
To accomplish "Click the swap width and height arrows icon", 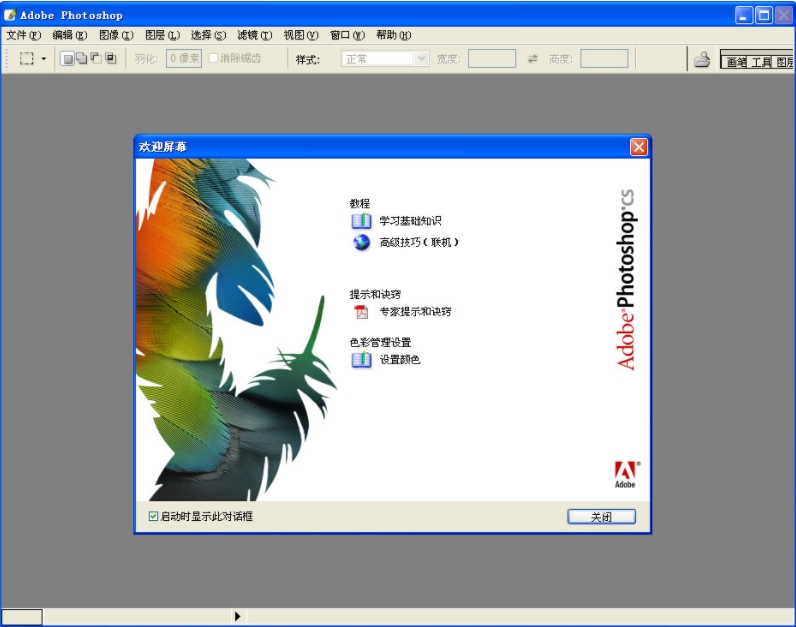I will (x=533, y=59).
